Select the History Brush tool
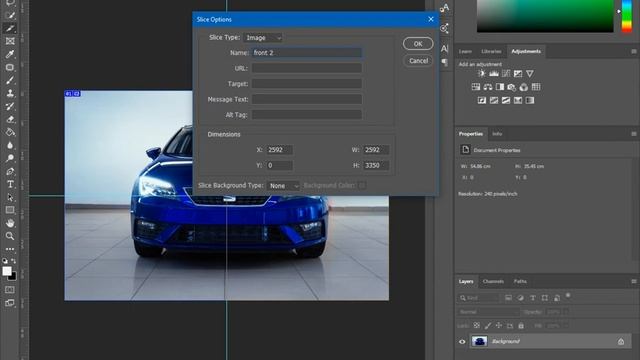The image size is (640, 360). (10, 107)
